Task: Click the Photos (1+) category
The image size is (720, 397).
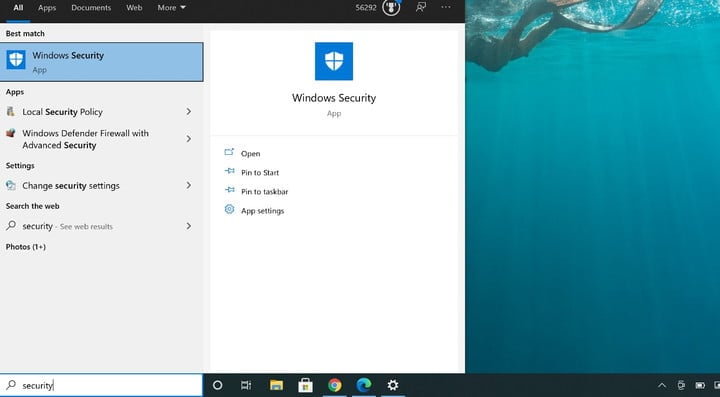Action: (26, 247)
